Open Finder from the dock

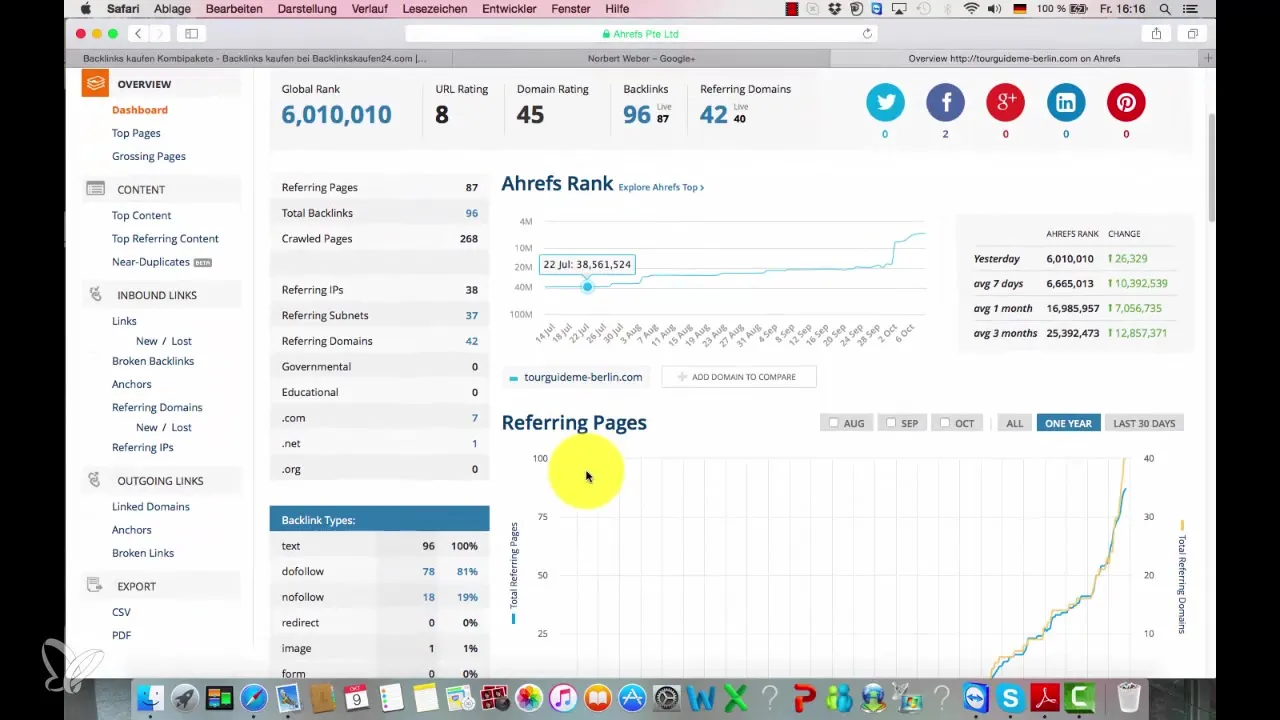point(149,697)
